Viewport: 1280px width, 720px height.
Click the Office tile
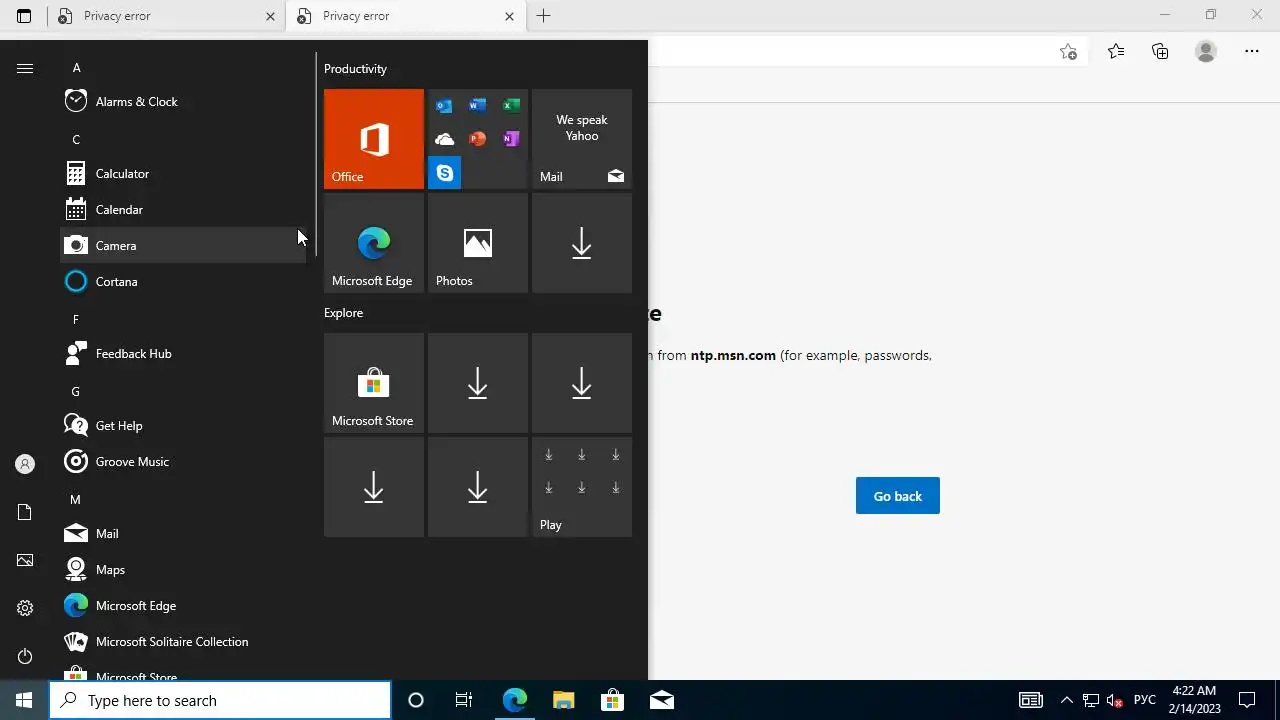(374, 139)
